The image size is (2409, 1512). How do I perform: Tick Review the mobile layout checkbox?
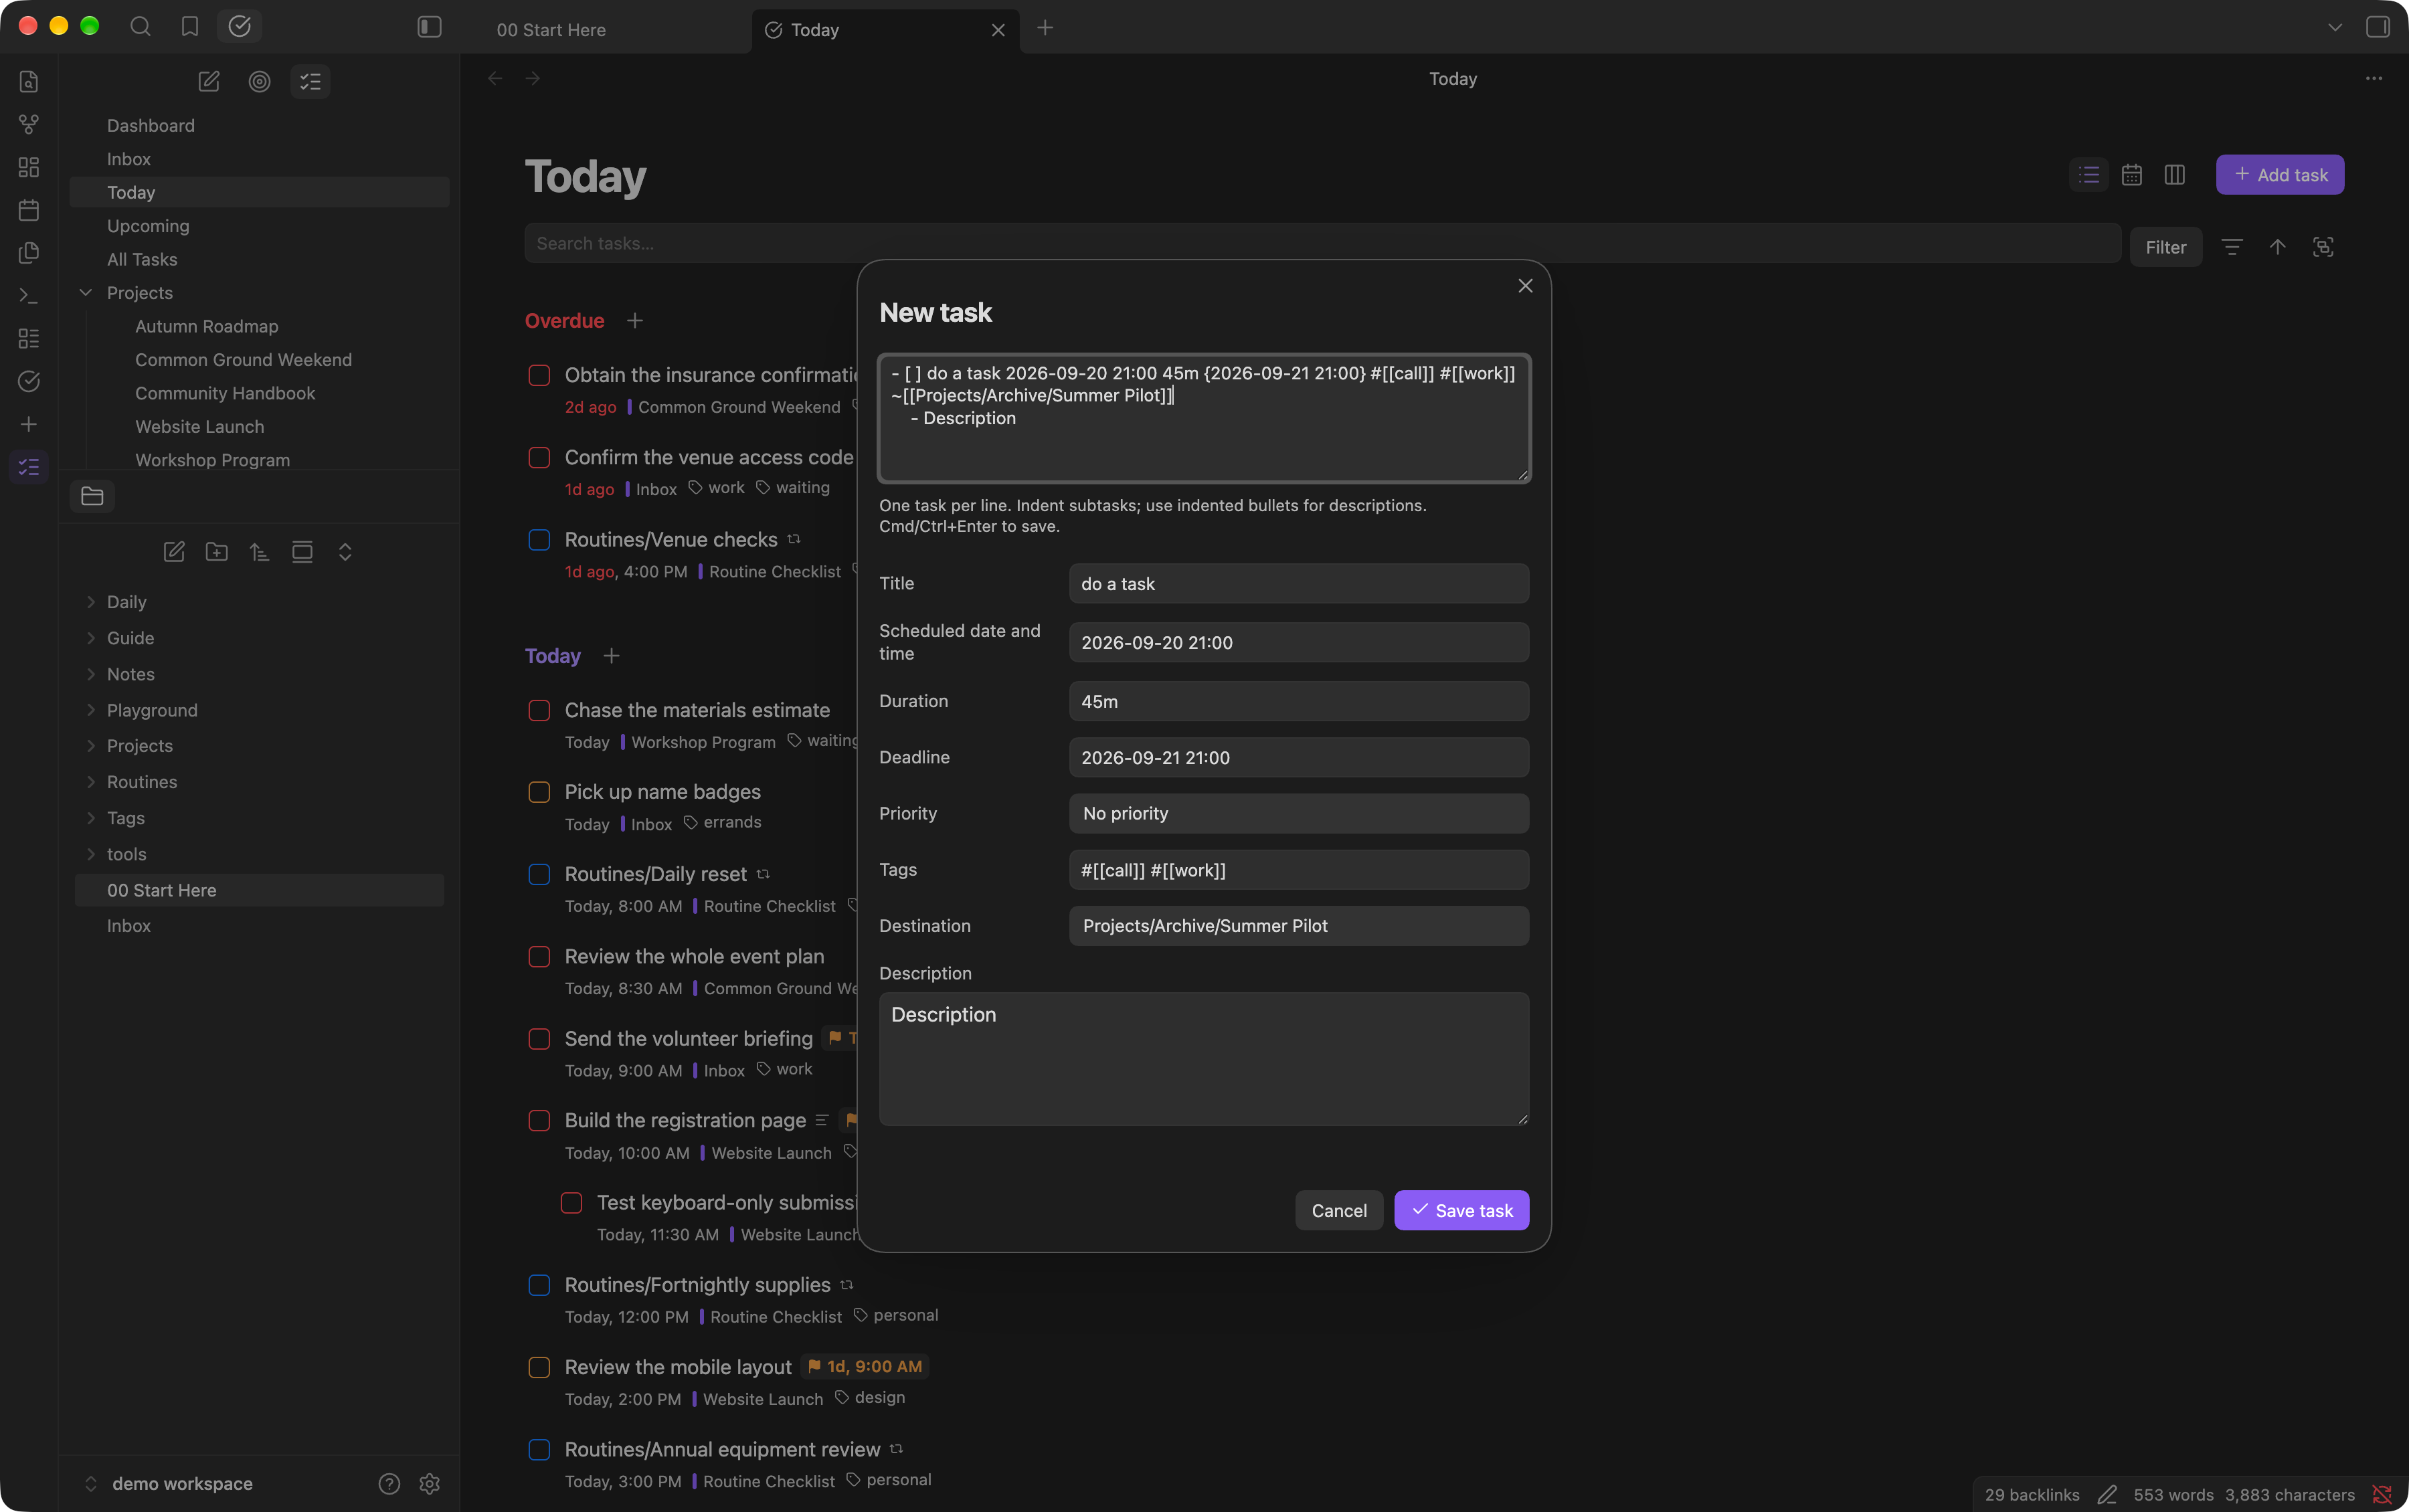[539, 1367]
